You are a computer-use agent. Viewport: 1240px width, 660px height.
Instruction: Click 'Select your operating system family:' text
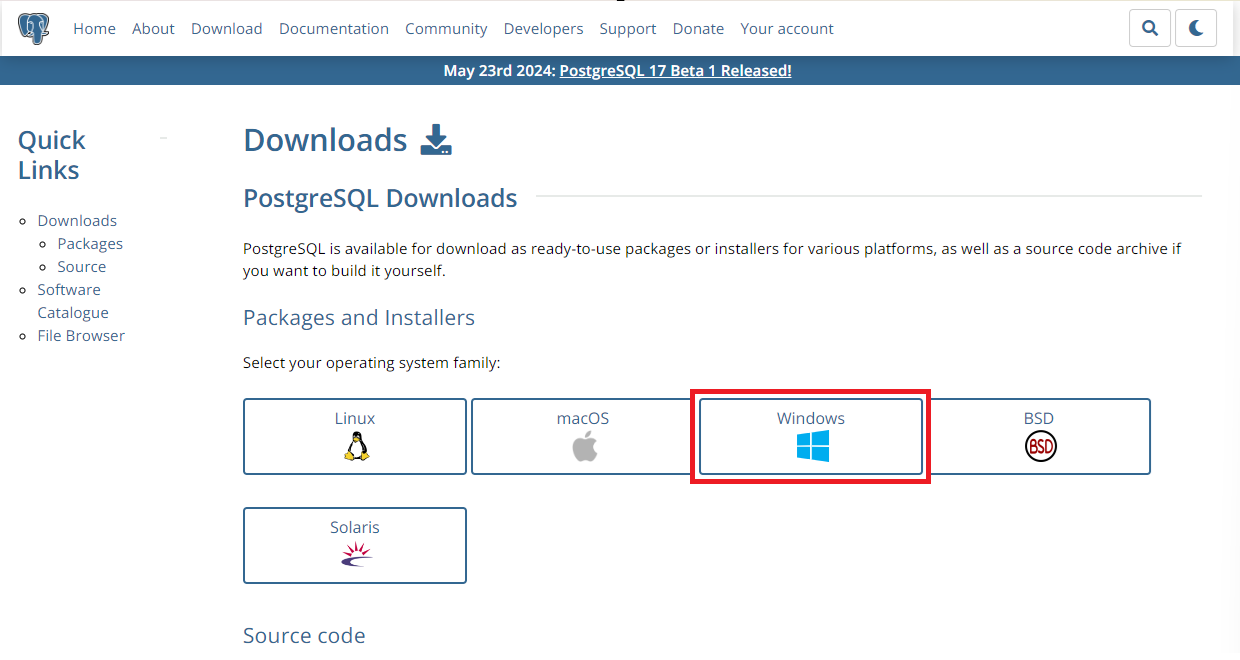pyautogui.click(x=372, y=362)
